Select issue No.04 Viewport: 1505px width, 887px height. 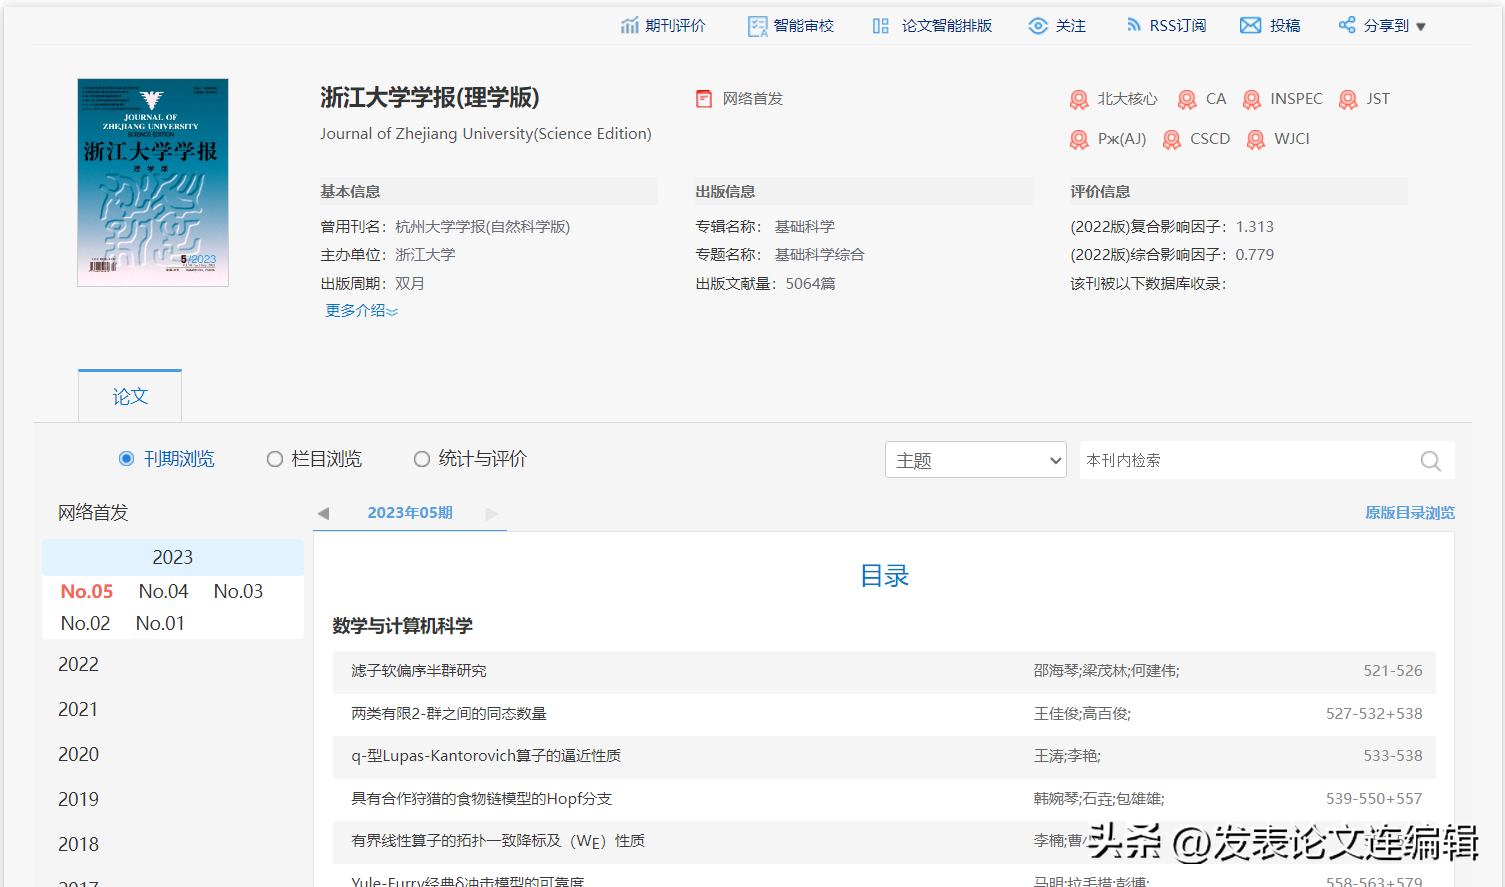pos(163,592)
